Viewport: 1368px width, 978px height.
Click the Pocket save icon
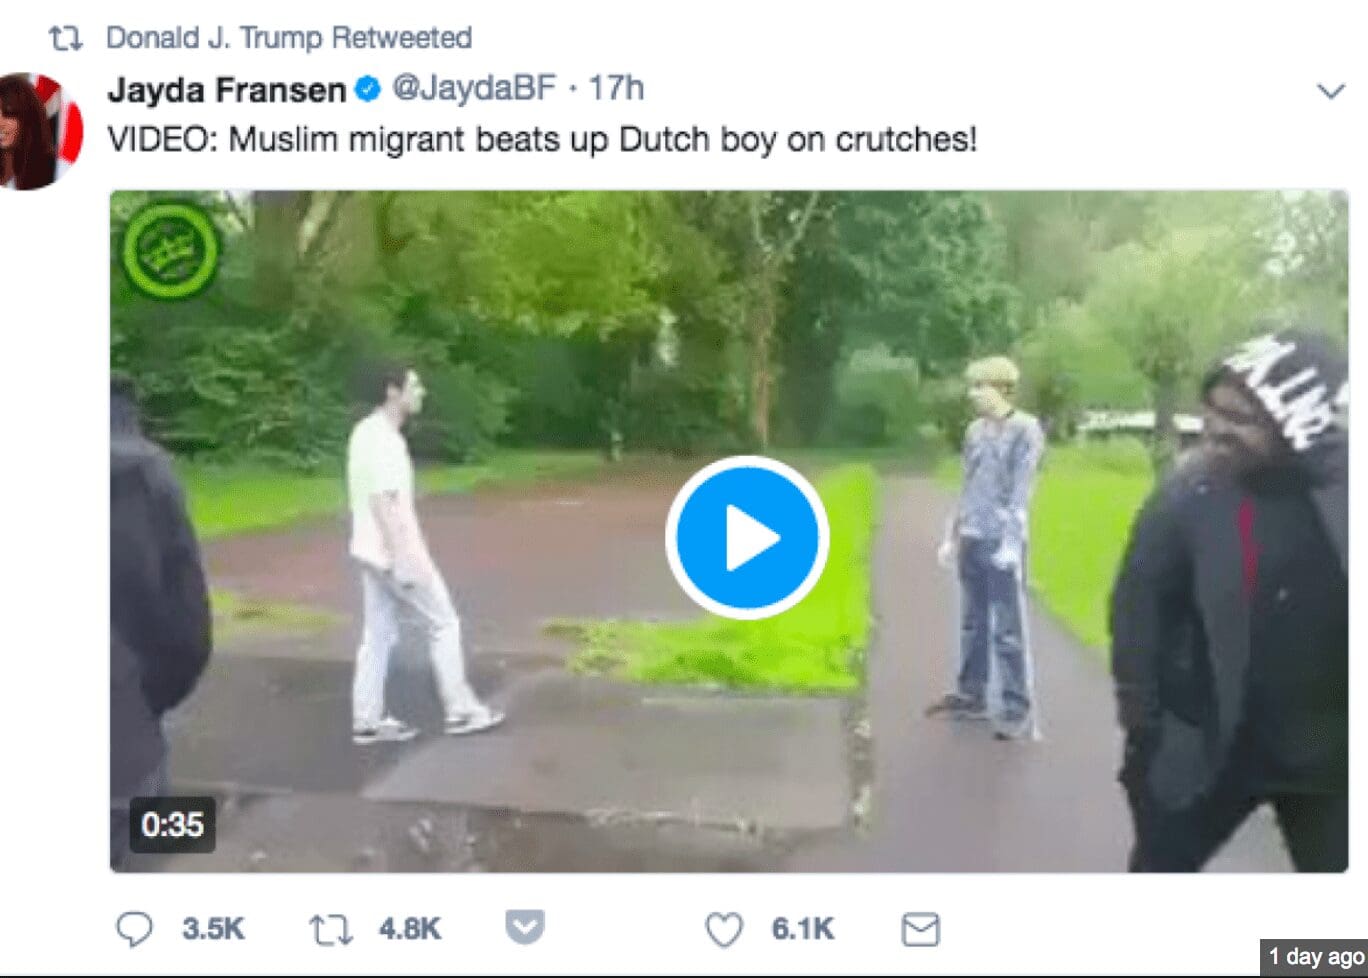tap(525, 928)
